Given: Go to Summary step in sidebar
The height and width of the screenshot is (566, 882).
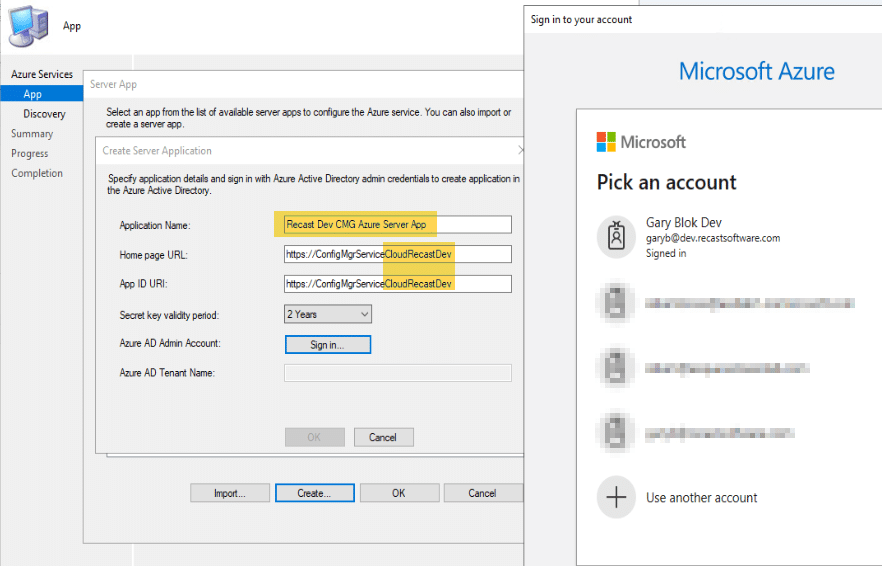Looking at the screenshot, I should [32, 134].
